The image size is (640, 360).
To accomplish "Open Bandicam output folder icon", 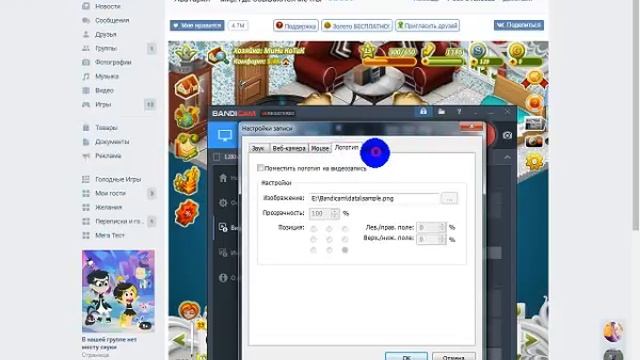I will click(x=442, y=111).
